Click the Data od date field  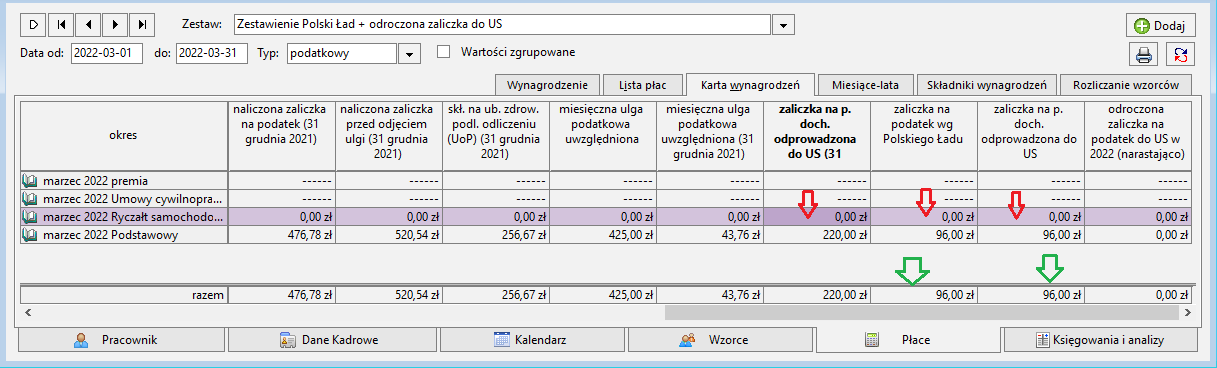(107, 53)
